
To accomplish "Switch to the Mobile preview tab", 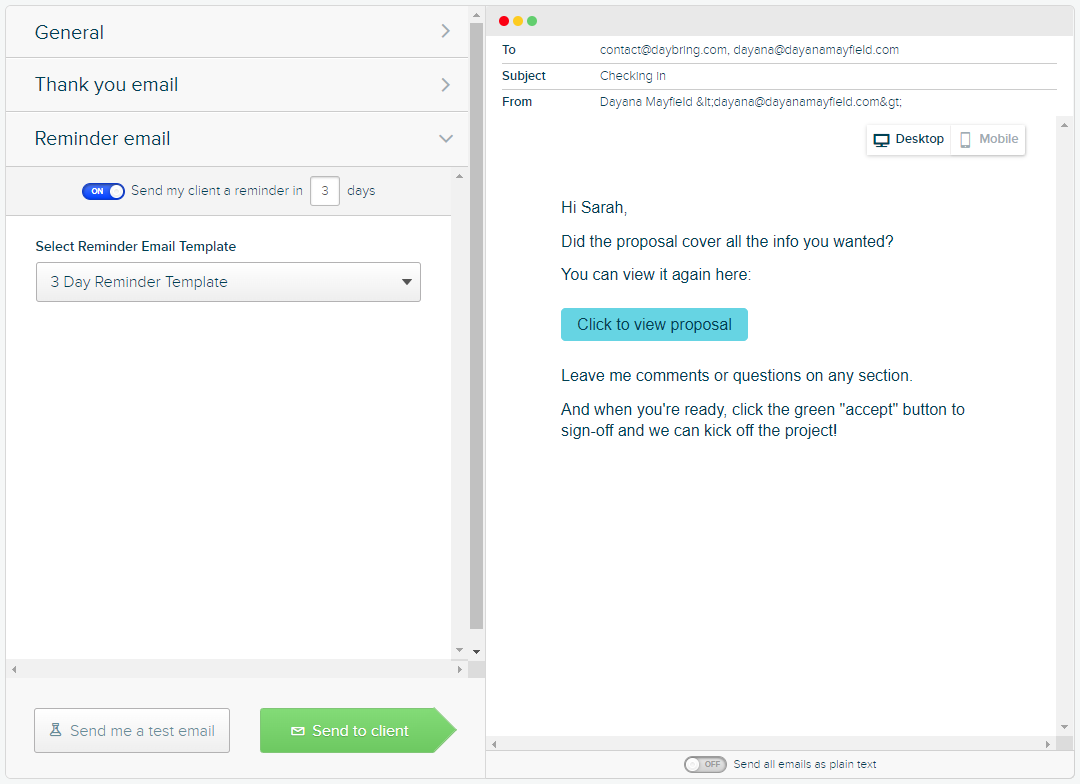I will click(x=988, y=139).
